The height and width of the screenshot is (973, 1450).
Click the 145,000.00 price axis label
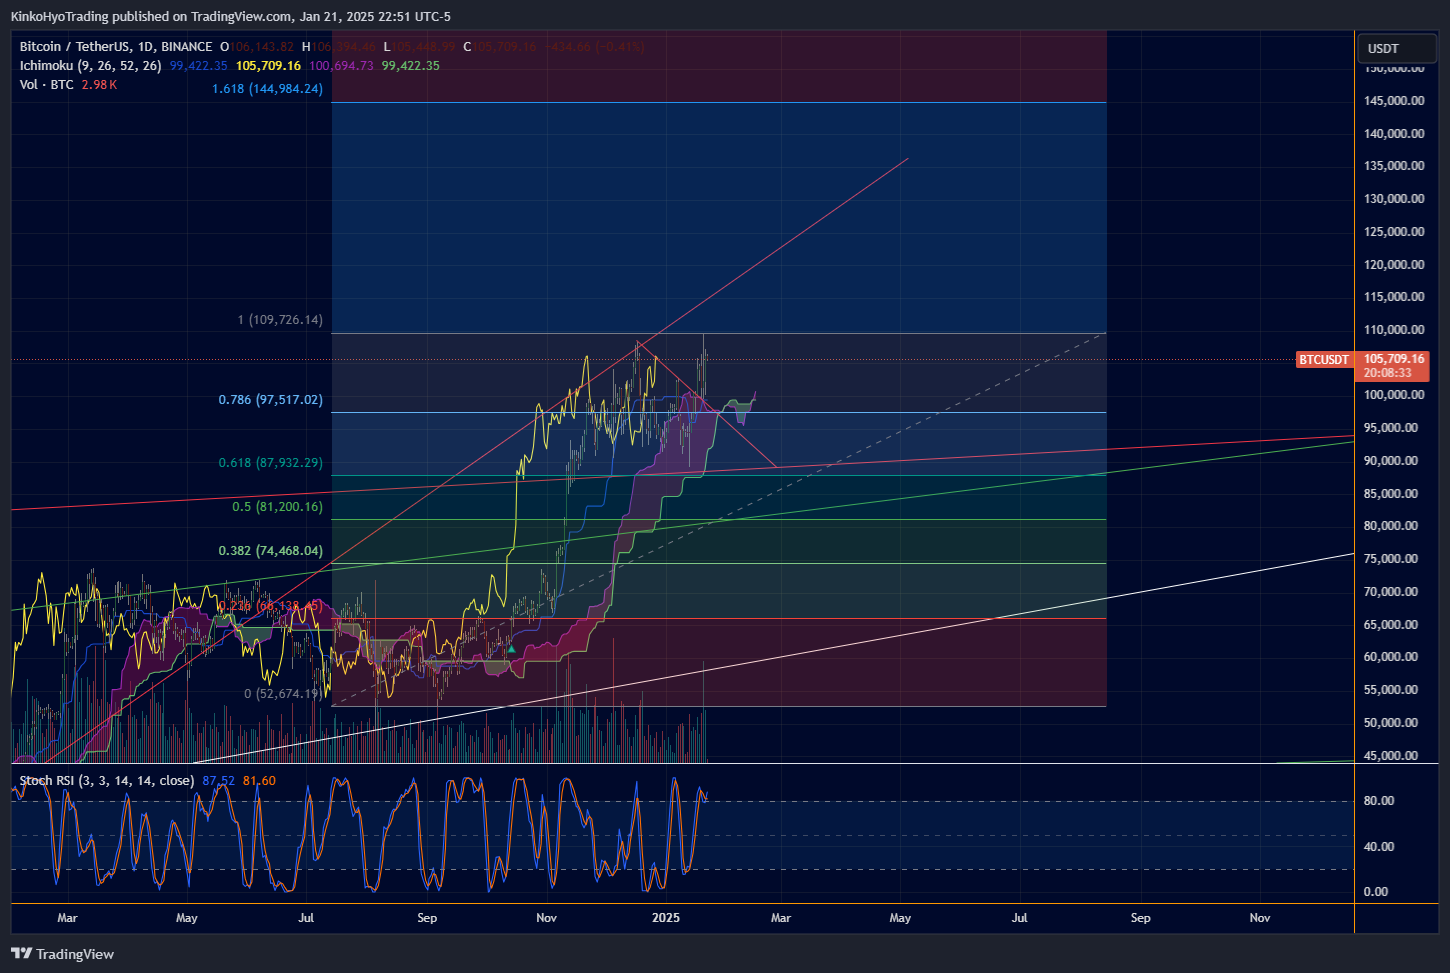pos(1394,100)
